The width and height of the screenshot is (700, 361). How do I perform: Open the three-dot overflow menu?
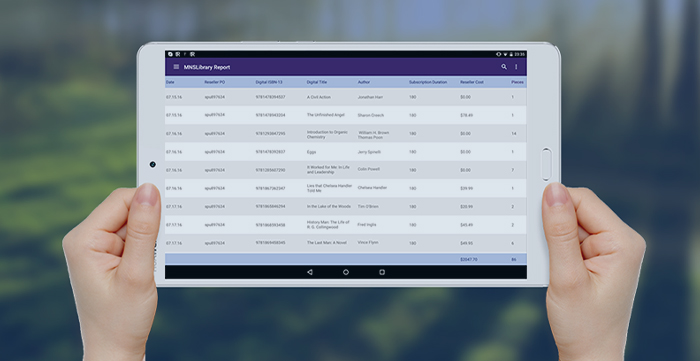[x=516, y=67]
